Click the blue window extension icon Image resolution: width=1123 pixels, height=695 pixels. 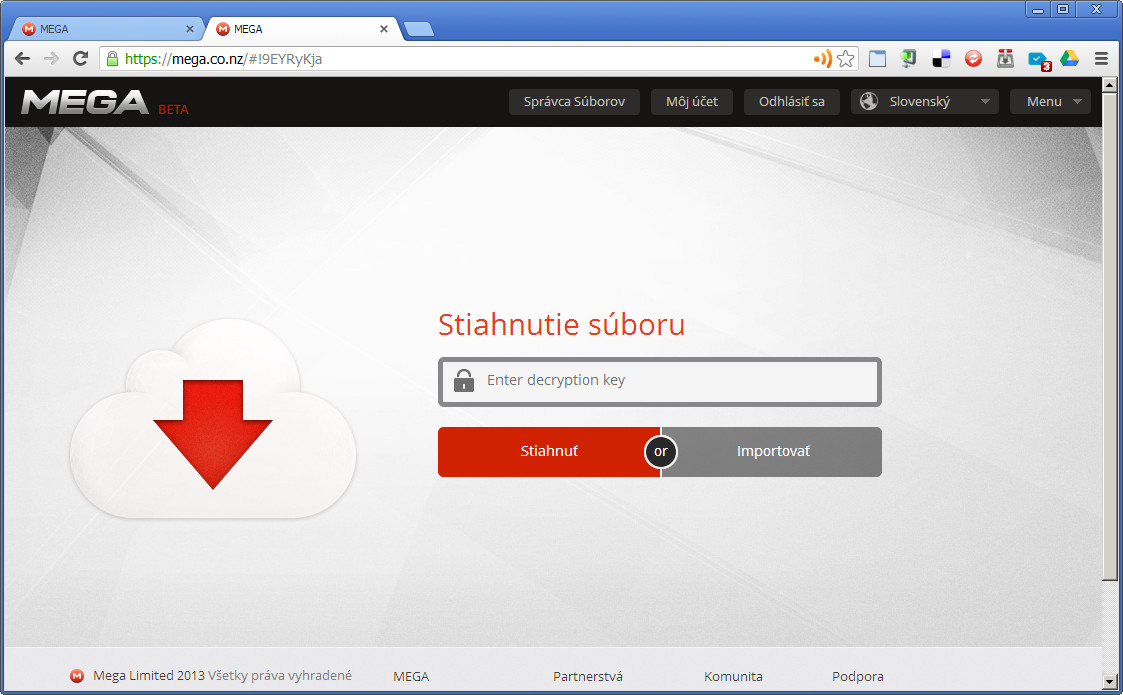[x=877, y=59]
